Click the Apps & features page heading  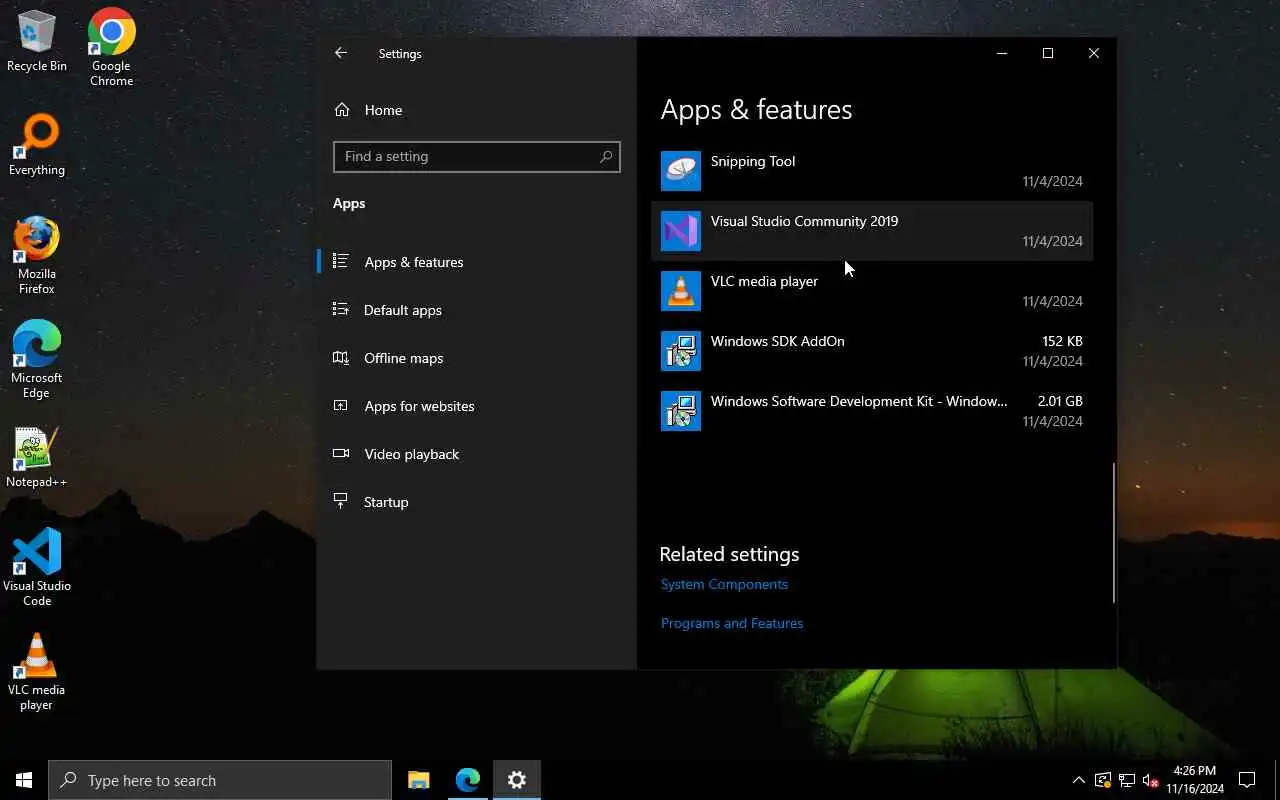[x=756, y=110]
